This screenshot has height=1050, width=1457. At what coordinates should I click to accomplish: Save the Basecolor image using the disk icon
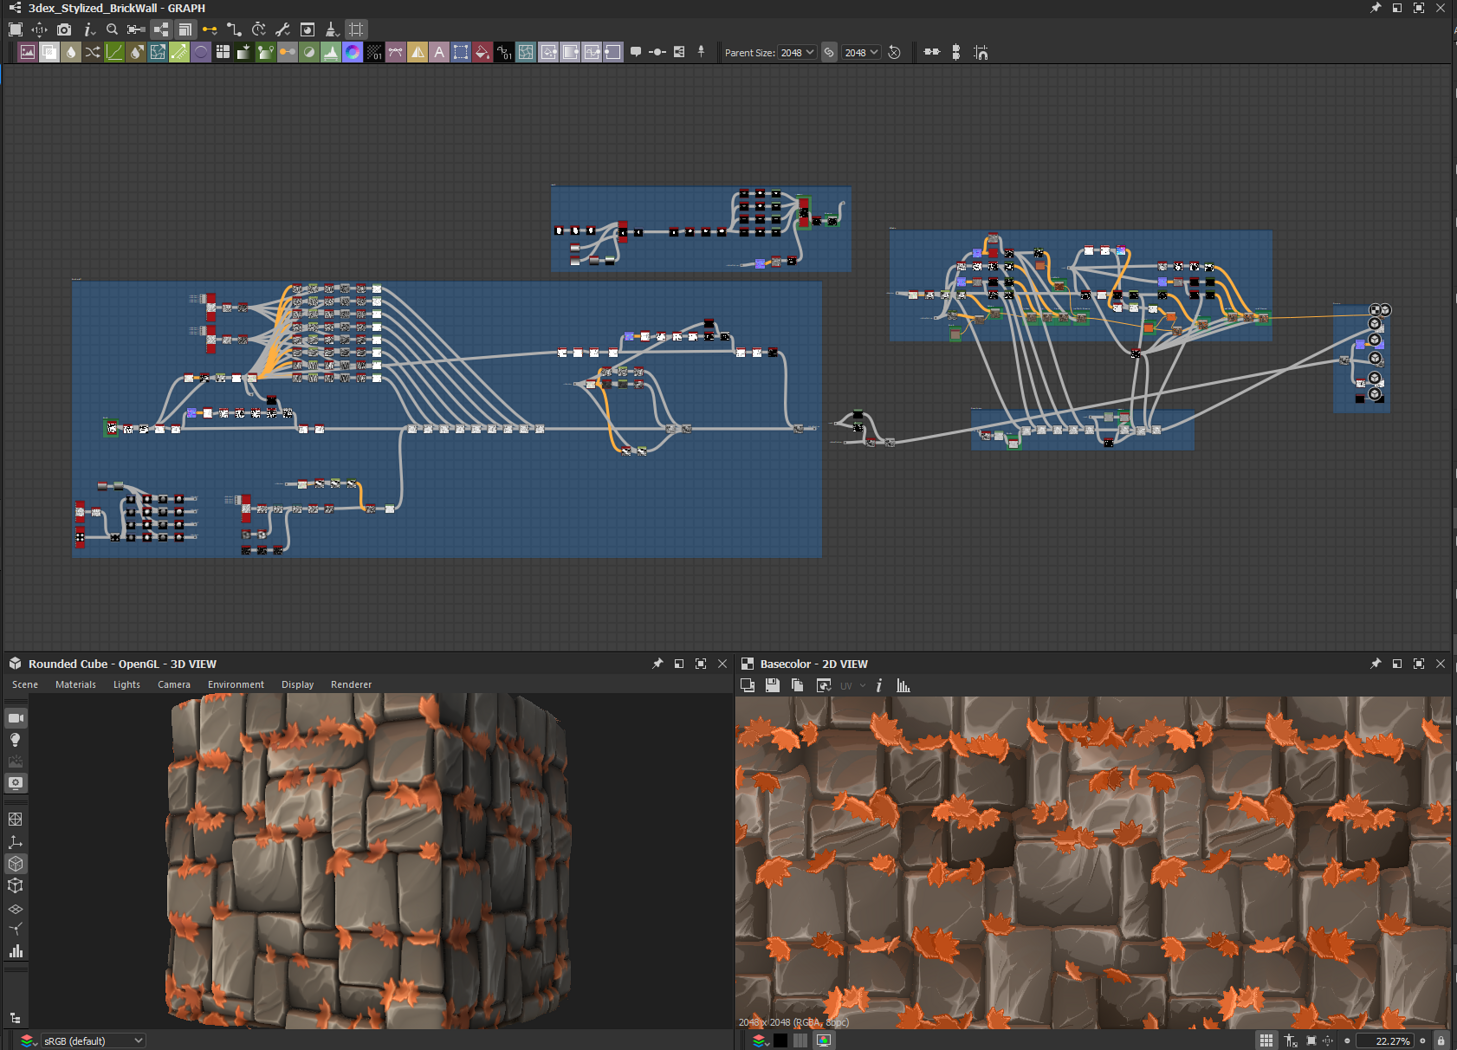tap(772, 686)
